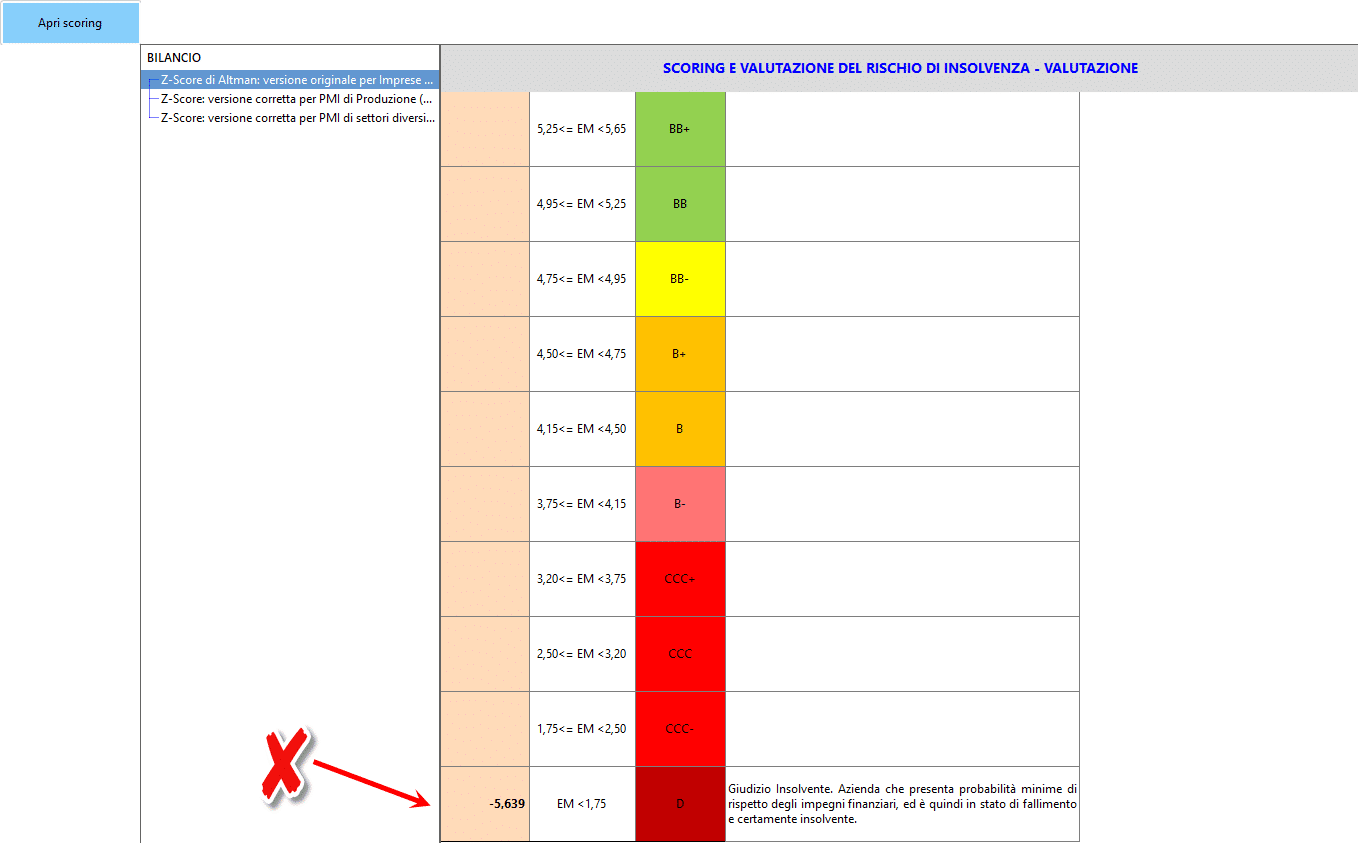The width and height of the screenshot is (1362, 848).
Task: Open Z-Score corretta per PMI di Produzione
Action: click(297, 98)
